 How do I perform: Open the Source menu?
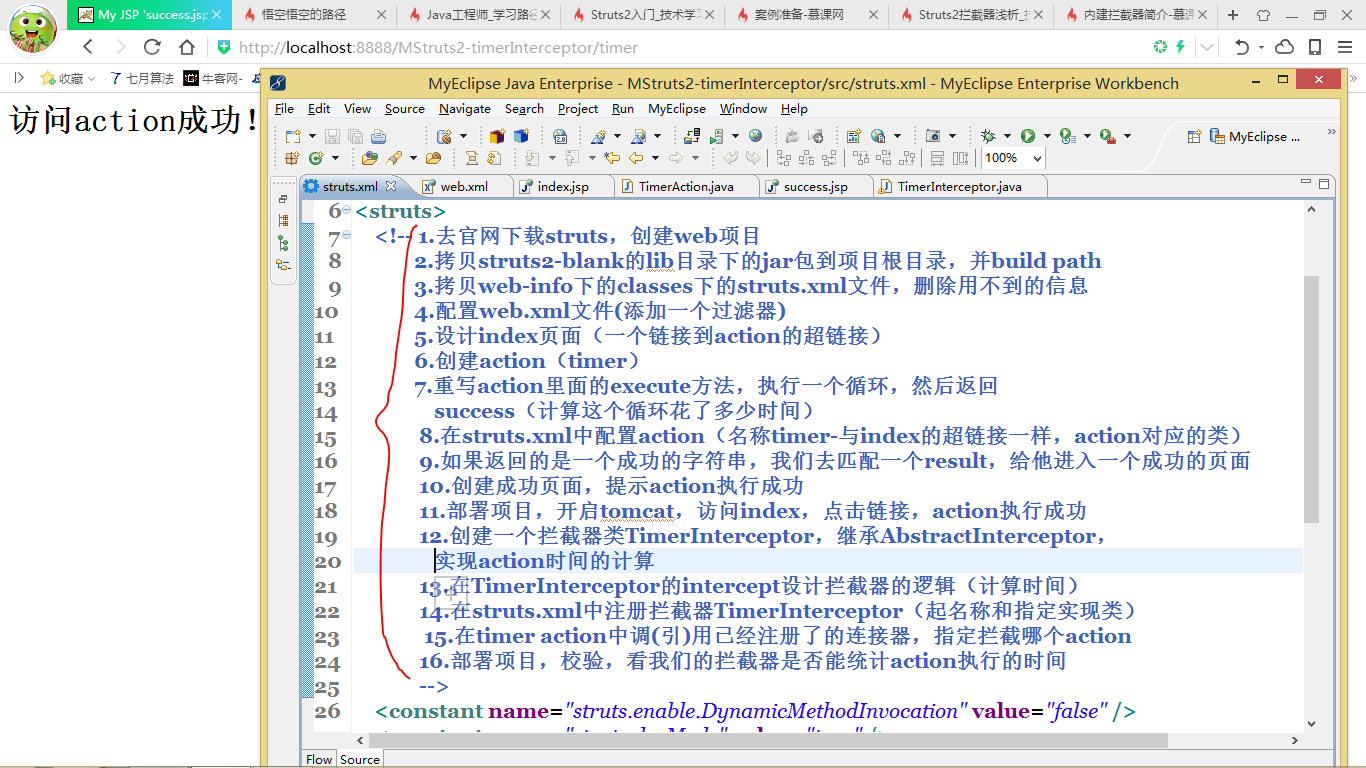click(x=404, y=109)
